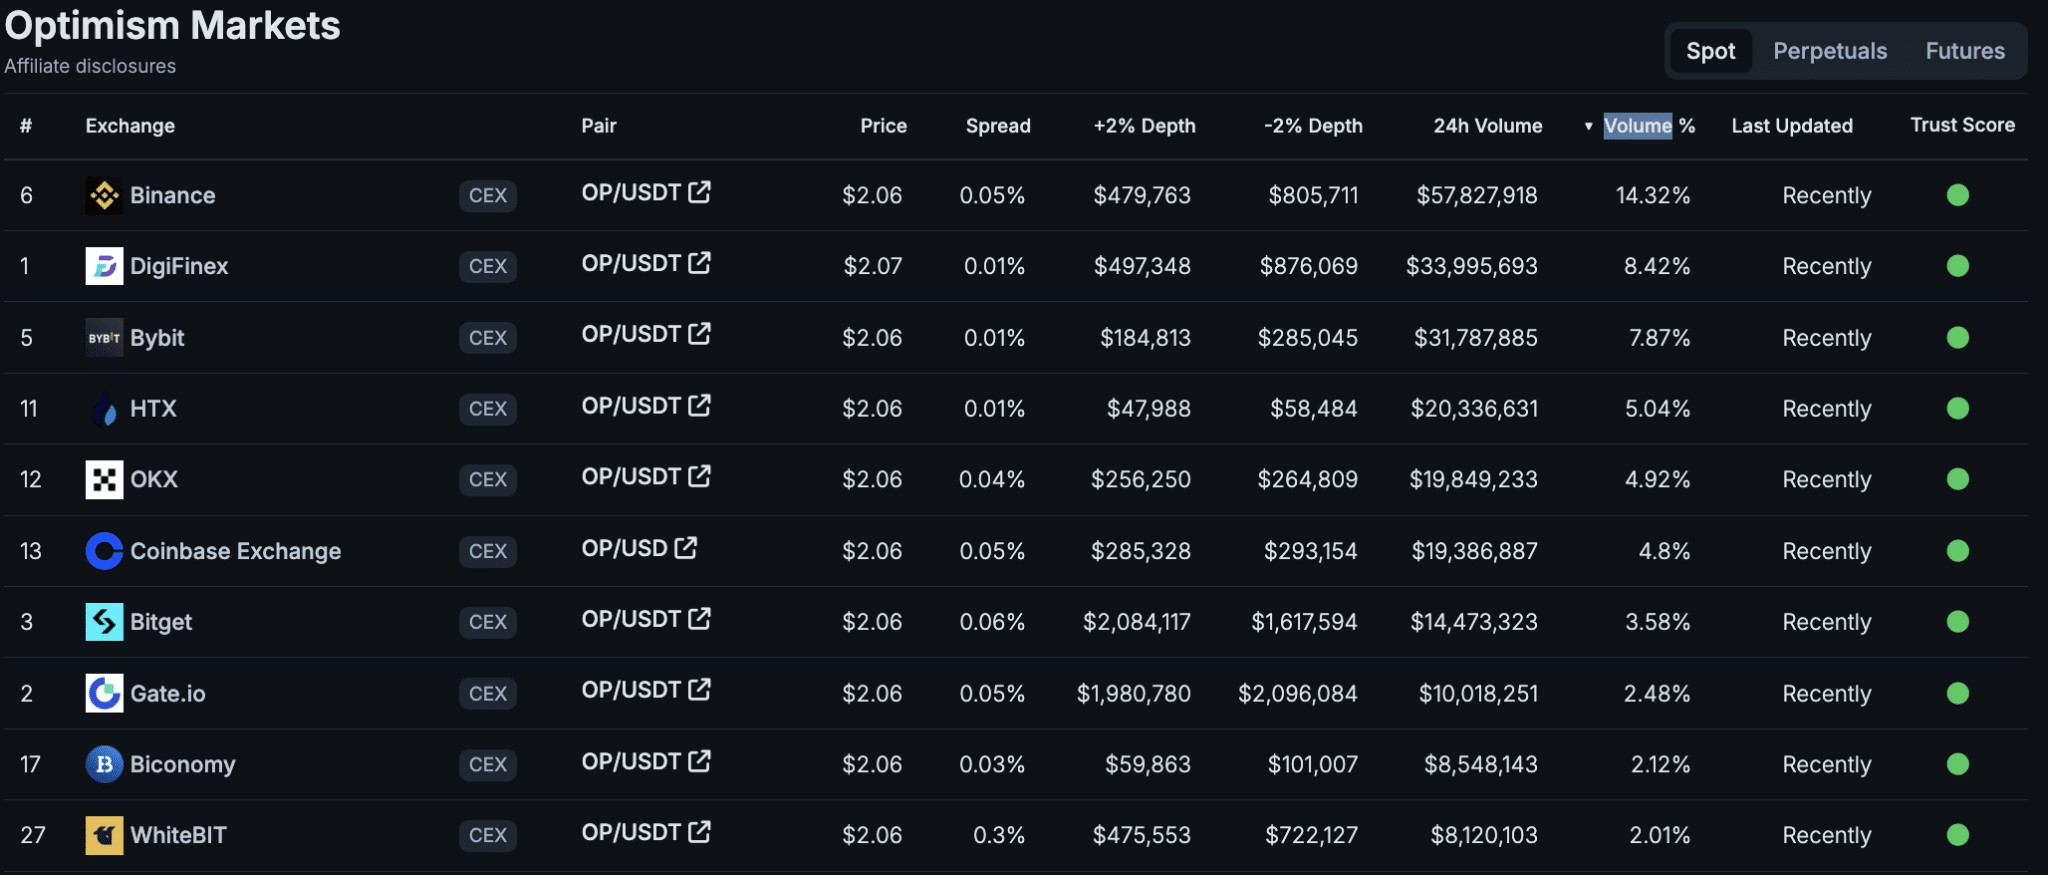Click Biconomy's green trust score indicator
Image resolution: width=2048 pixels, height=875 pixels.
(1958, 764)
